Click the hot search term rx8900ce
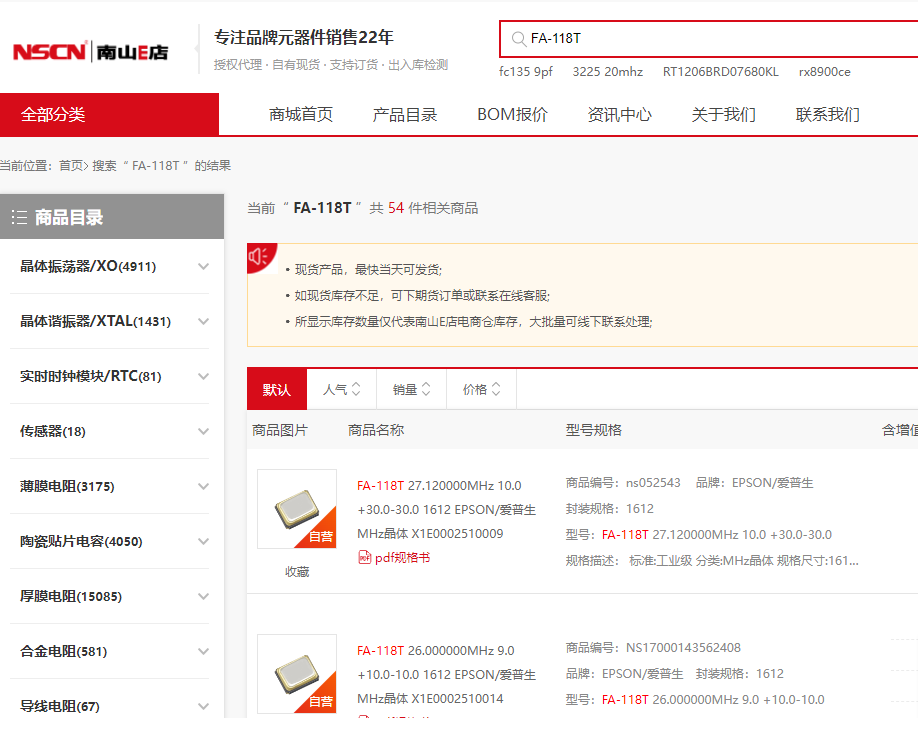918x751 pixels. [824, 72]
